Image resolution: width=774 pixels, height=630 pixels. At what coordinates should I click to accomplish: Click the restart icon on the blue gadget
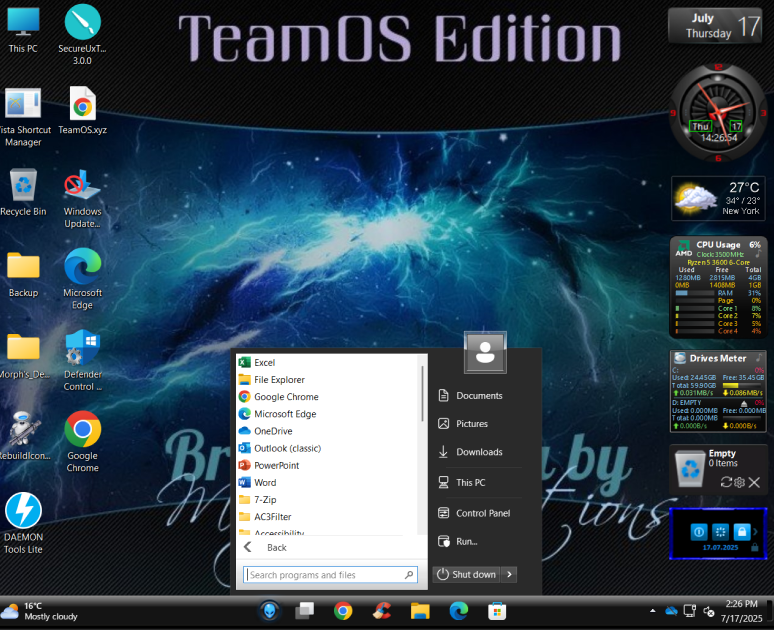pyautogui.click(x=721, y=532)
